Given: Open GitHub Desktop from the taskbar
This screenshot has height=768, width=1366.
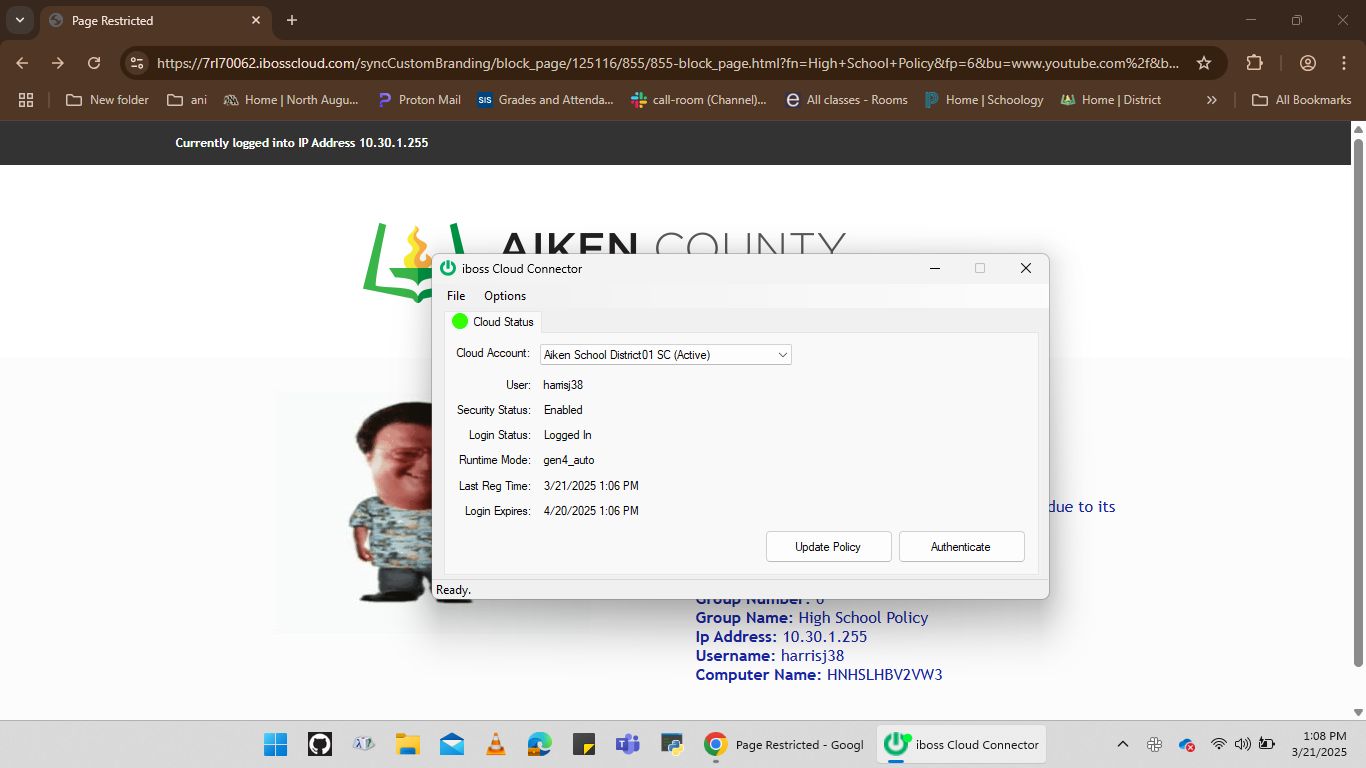Looking at the screenshot, I should pyautogui.click(x=319, y=744).
